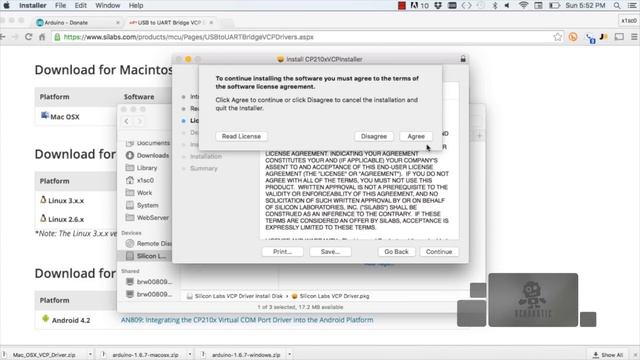
Task: Click the browser home icon
Action: click(x=42, y=37)
